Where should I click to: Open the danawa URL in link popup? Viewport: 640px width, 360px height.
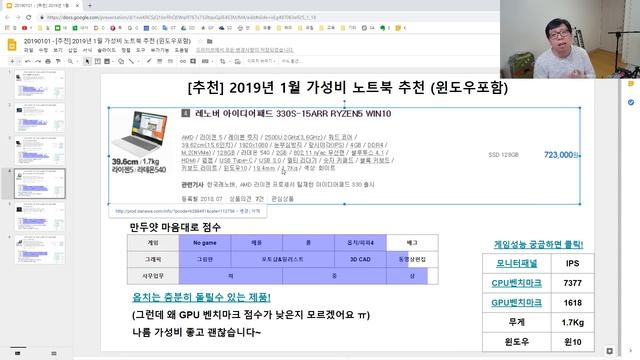175,211
